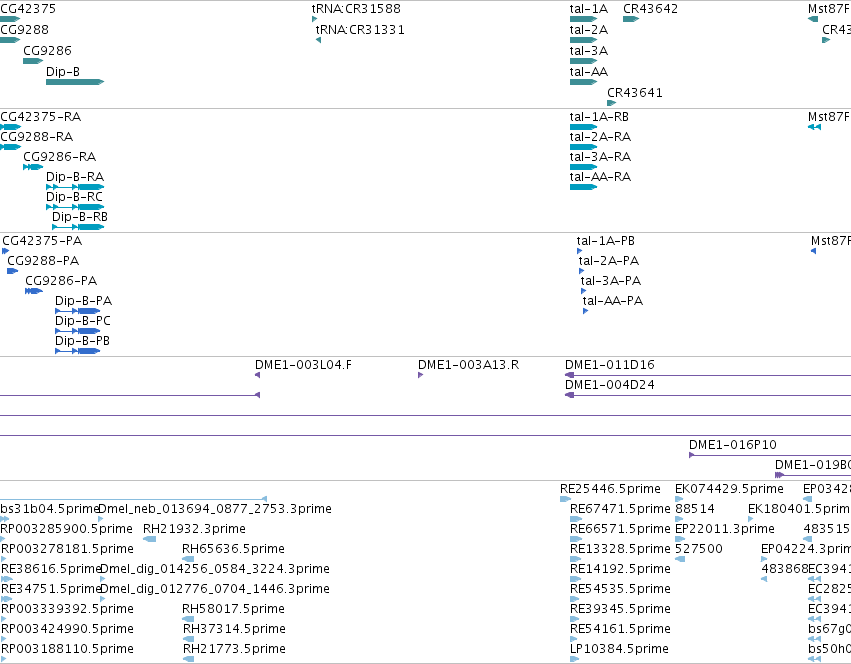Select the tal-2A-RA transcript label
This screenshot has width=851, height=664.
(x=600, y=137)
